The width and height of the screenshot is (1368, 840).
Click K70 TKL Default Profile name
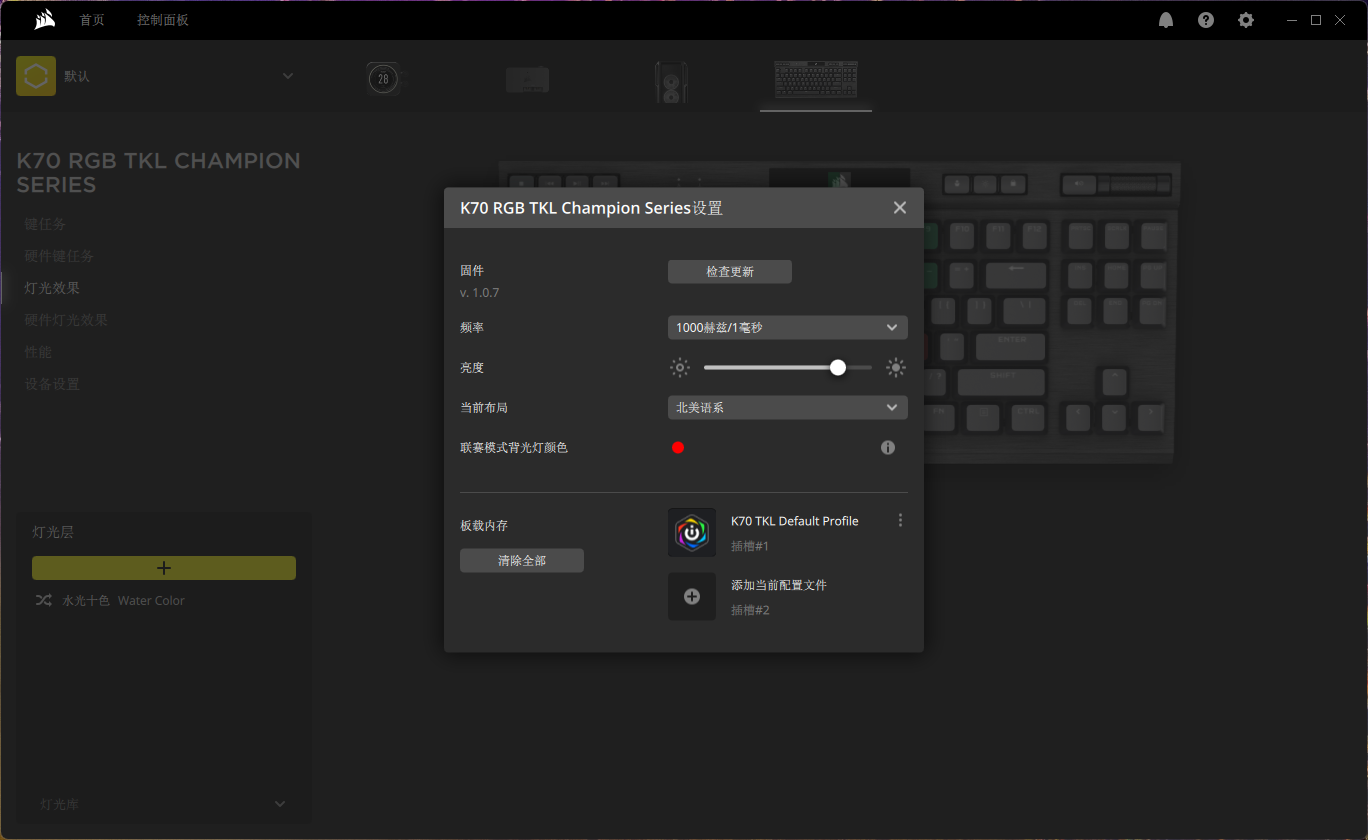pyautogui.click(x=795, y=521)
